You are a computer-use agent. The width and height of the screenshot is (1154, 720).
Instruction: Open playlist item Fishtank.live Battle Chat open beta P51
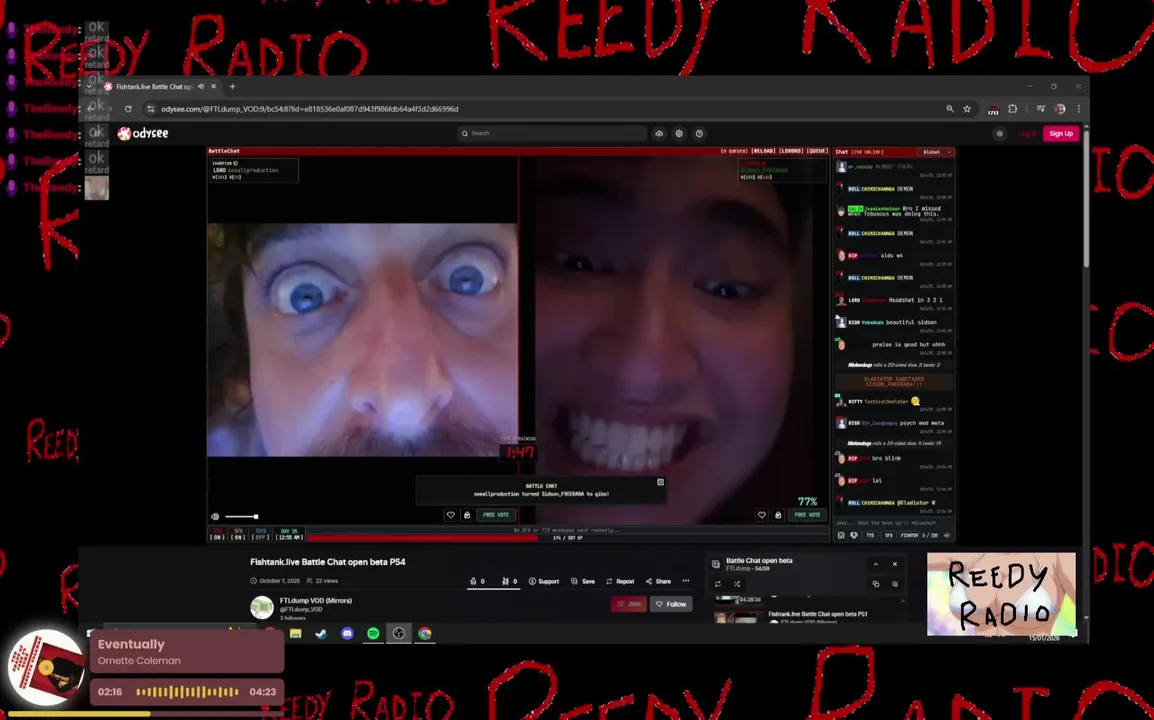[x=818, y=614]
